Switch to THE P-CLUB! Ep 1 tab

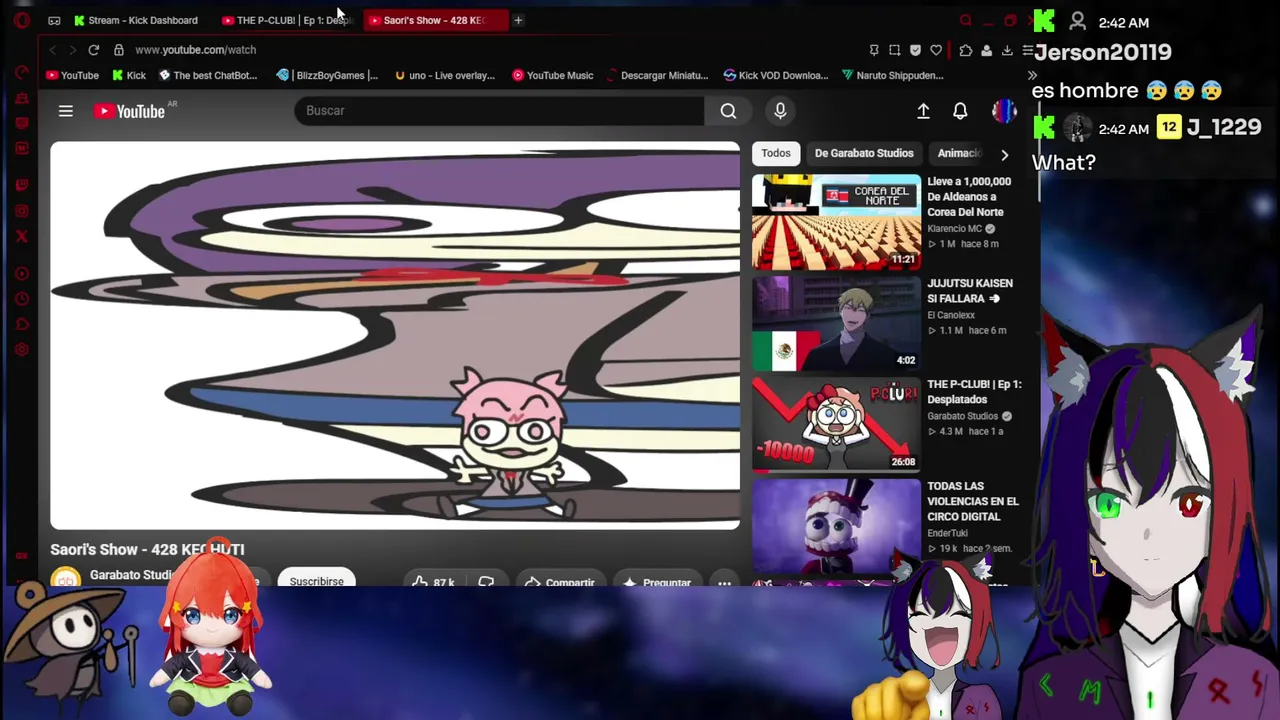point(286,20)
